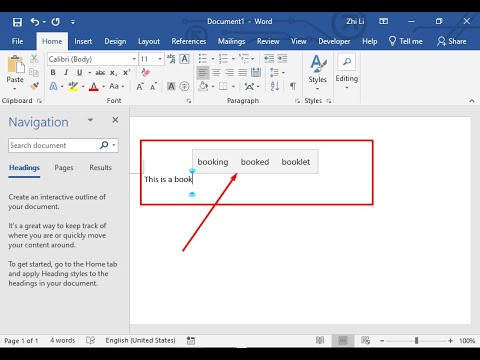480x360 pixels.
Task: Undo the last action
Action: [35, 22]
